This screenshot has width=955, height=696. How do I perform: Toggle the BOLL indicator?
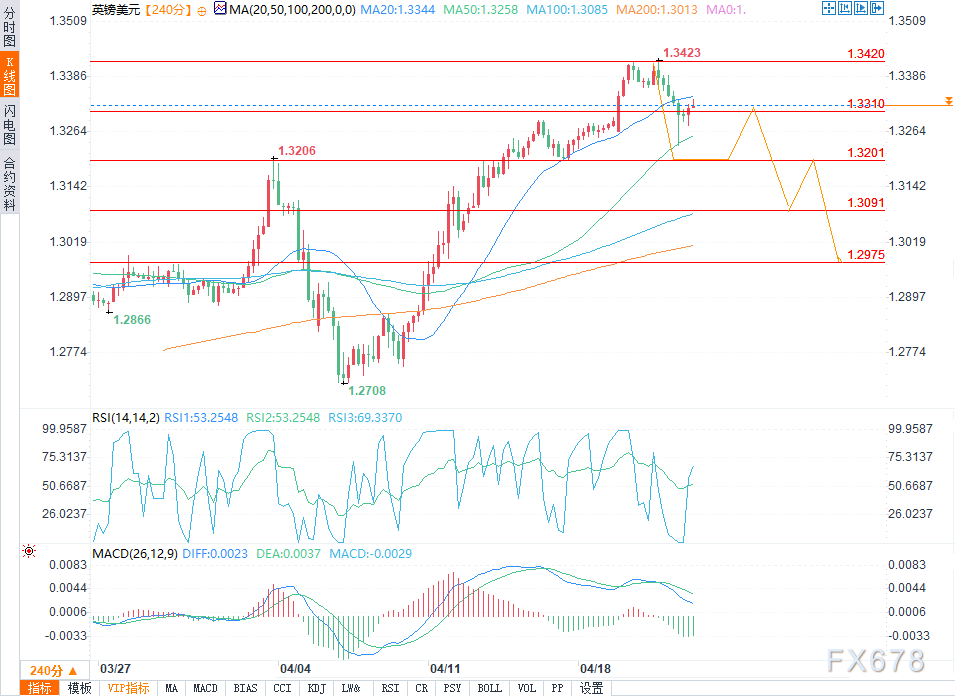point(490,688)
